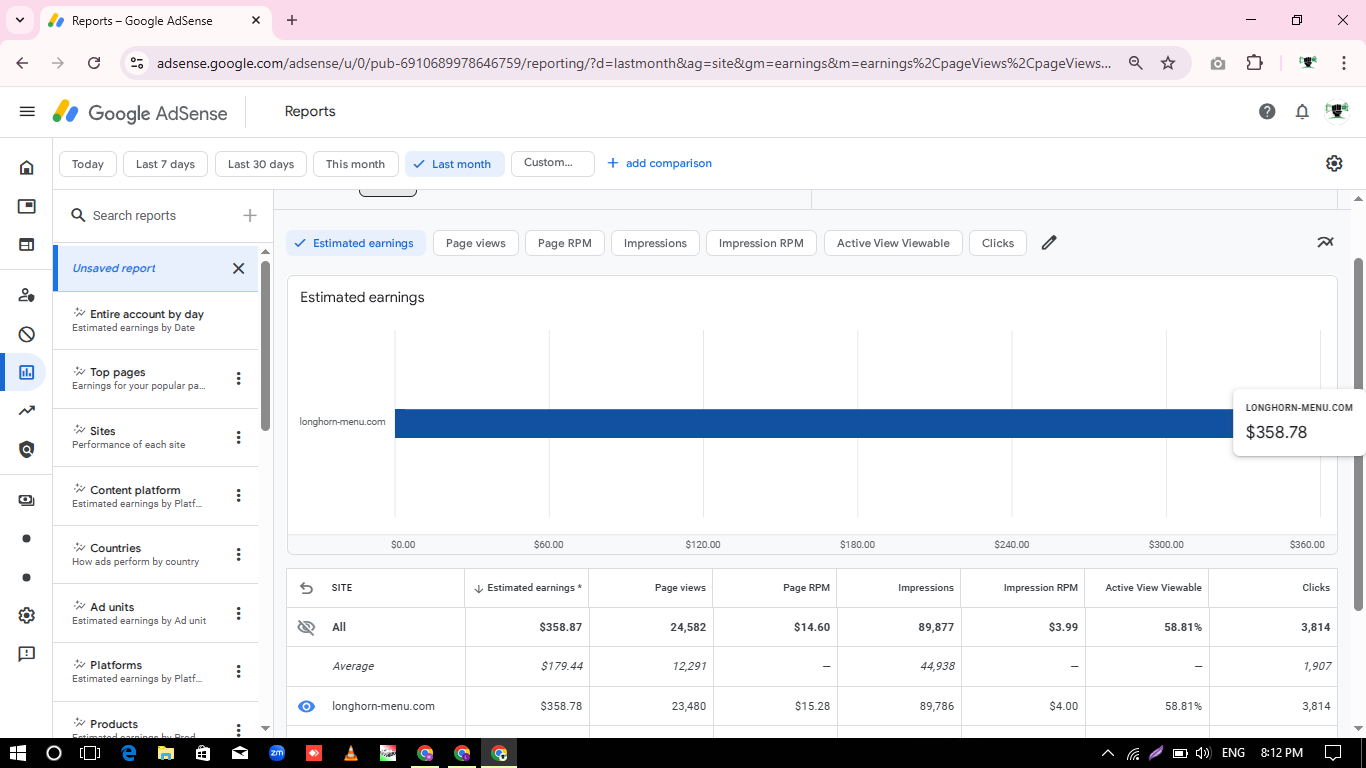Click the Chrome address bar URL
The width and height of the screenshot is (1366, 768).
[x=633, y=63]
